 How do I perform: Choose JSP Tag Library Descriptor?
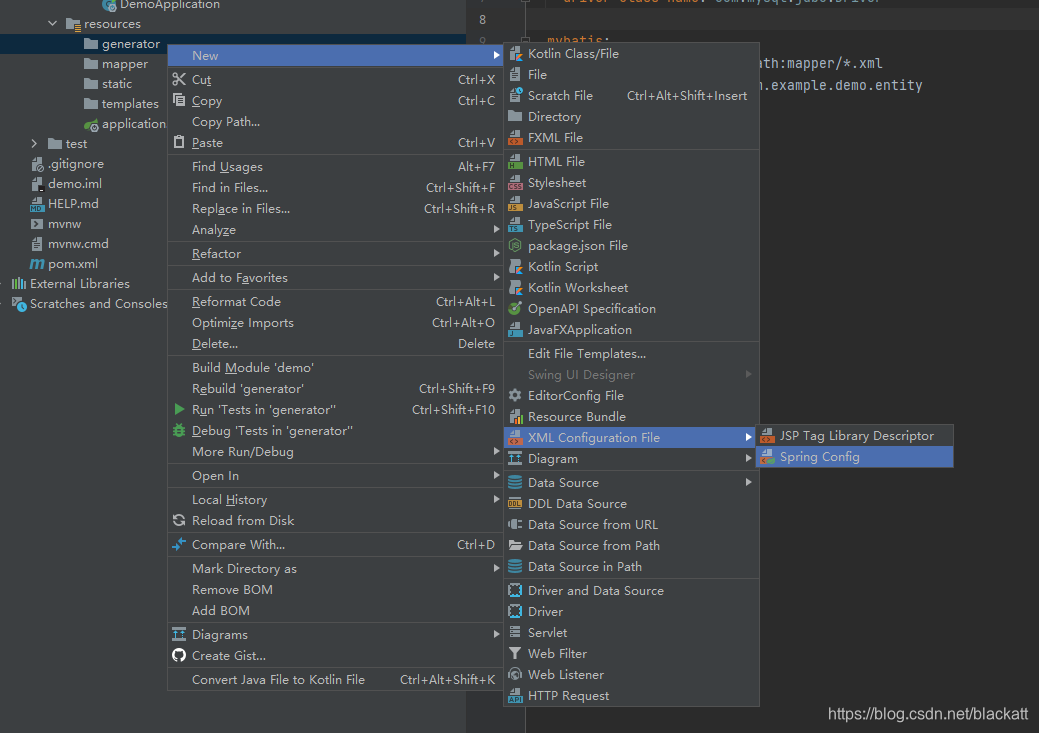(x=855, y=435)
